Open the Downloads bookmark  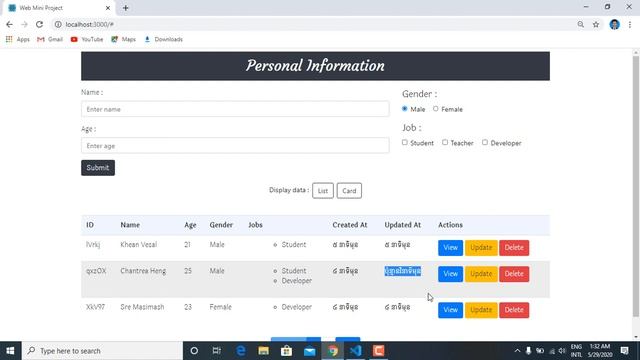(164, 39)
